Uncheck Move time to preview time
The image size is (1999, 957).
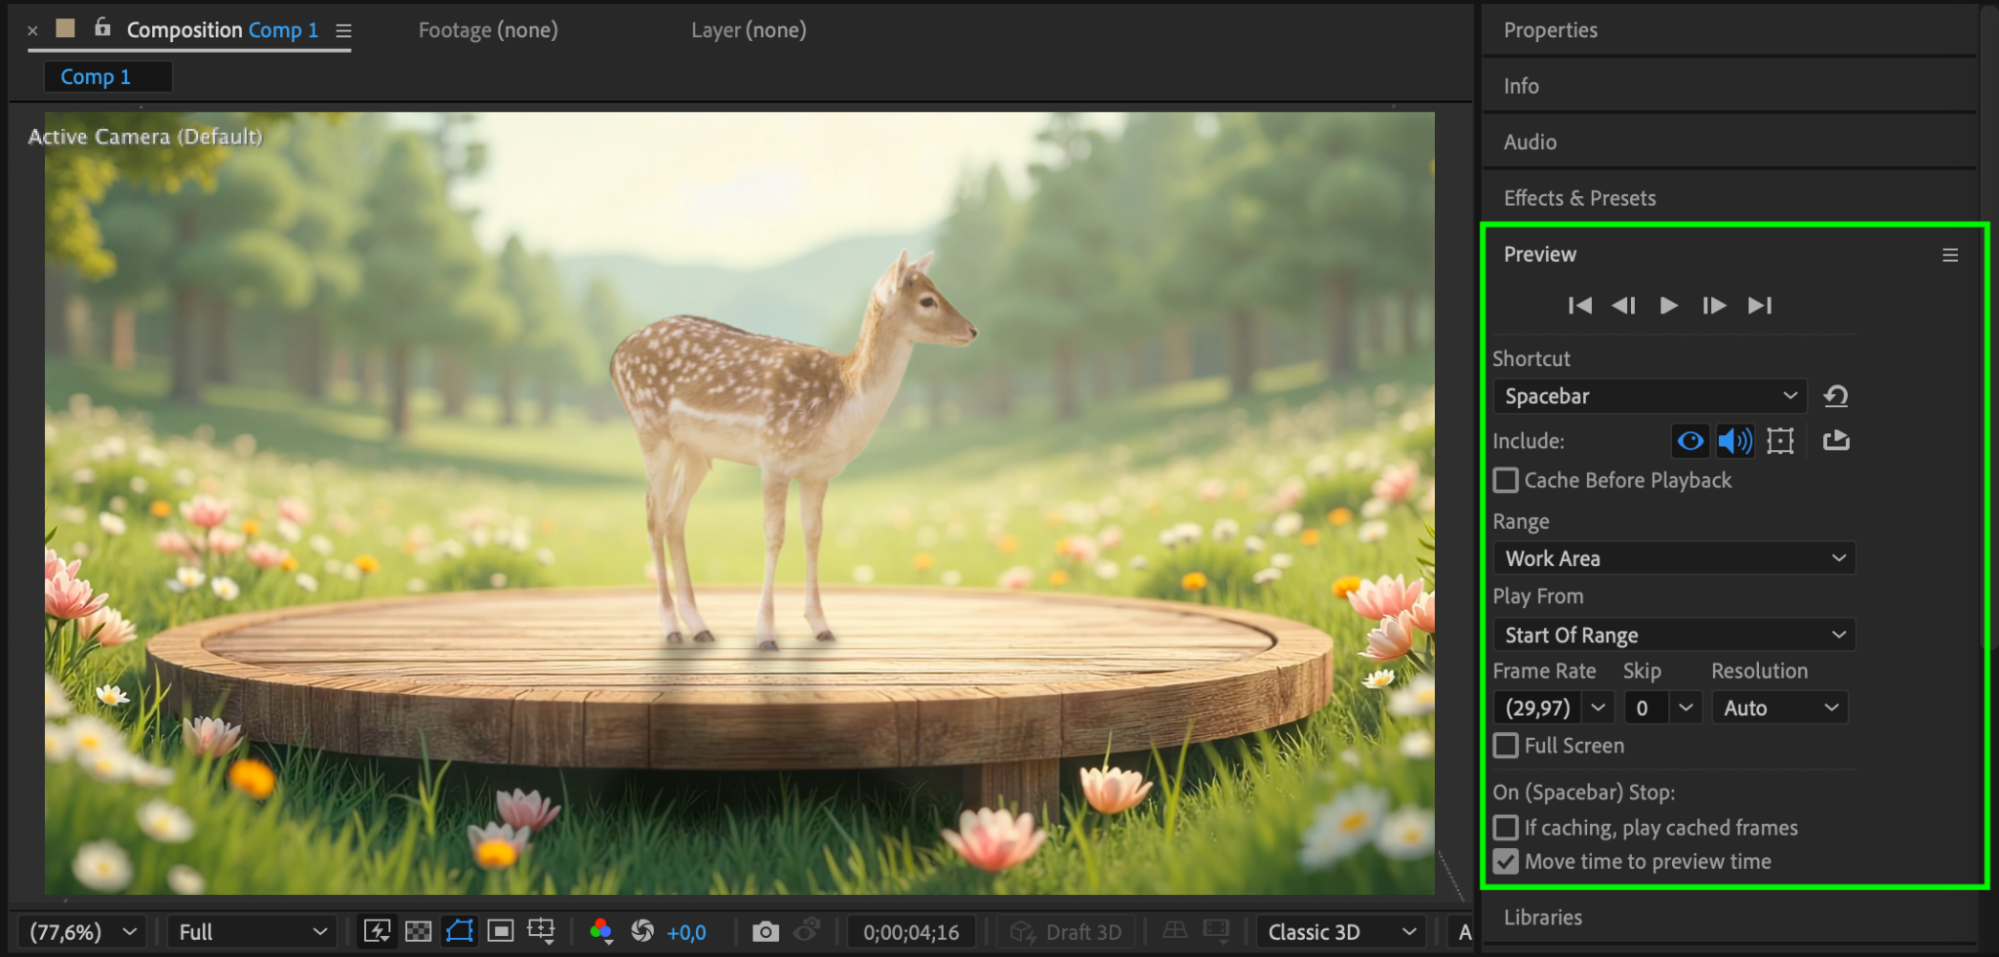click(x=1506, y=862)
